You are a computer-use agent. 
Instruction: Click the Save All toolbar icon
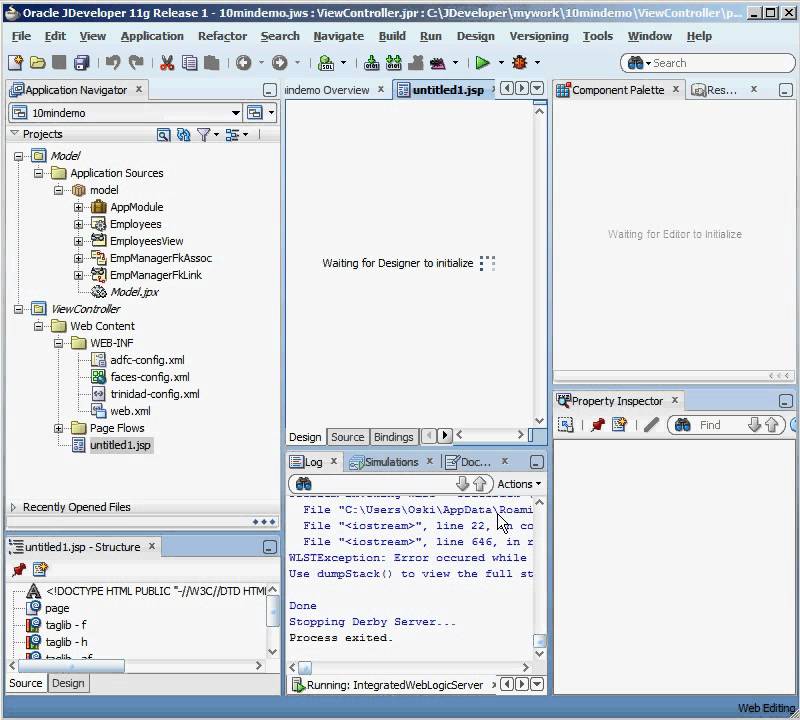(82, 63)
